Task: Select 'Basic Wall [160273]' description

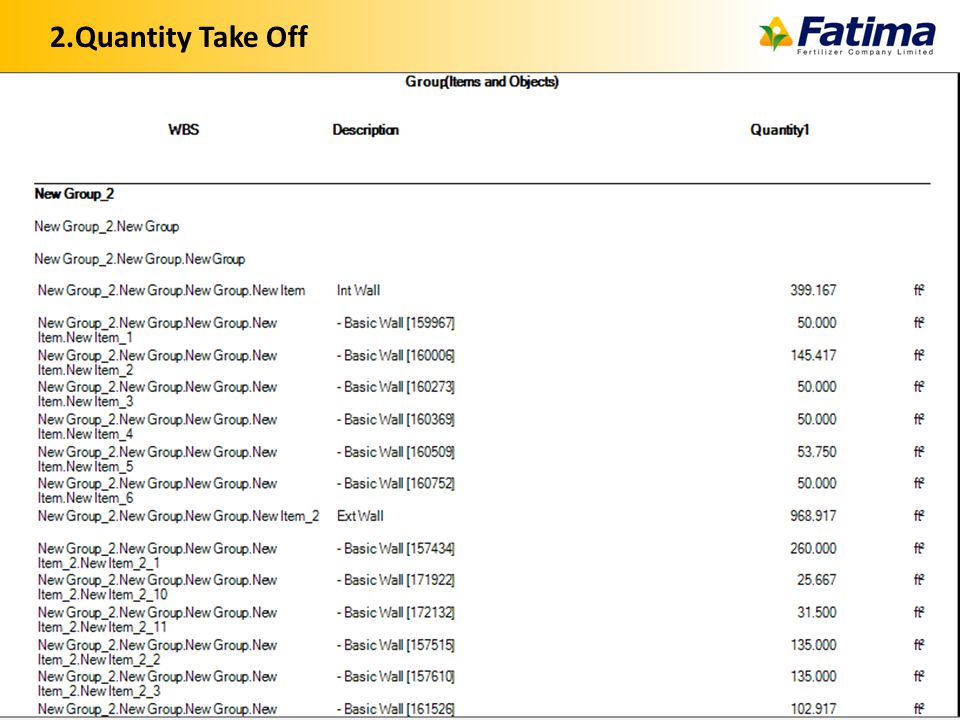Action: click(x=396, y=387)
